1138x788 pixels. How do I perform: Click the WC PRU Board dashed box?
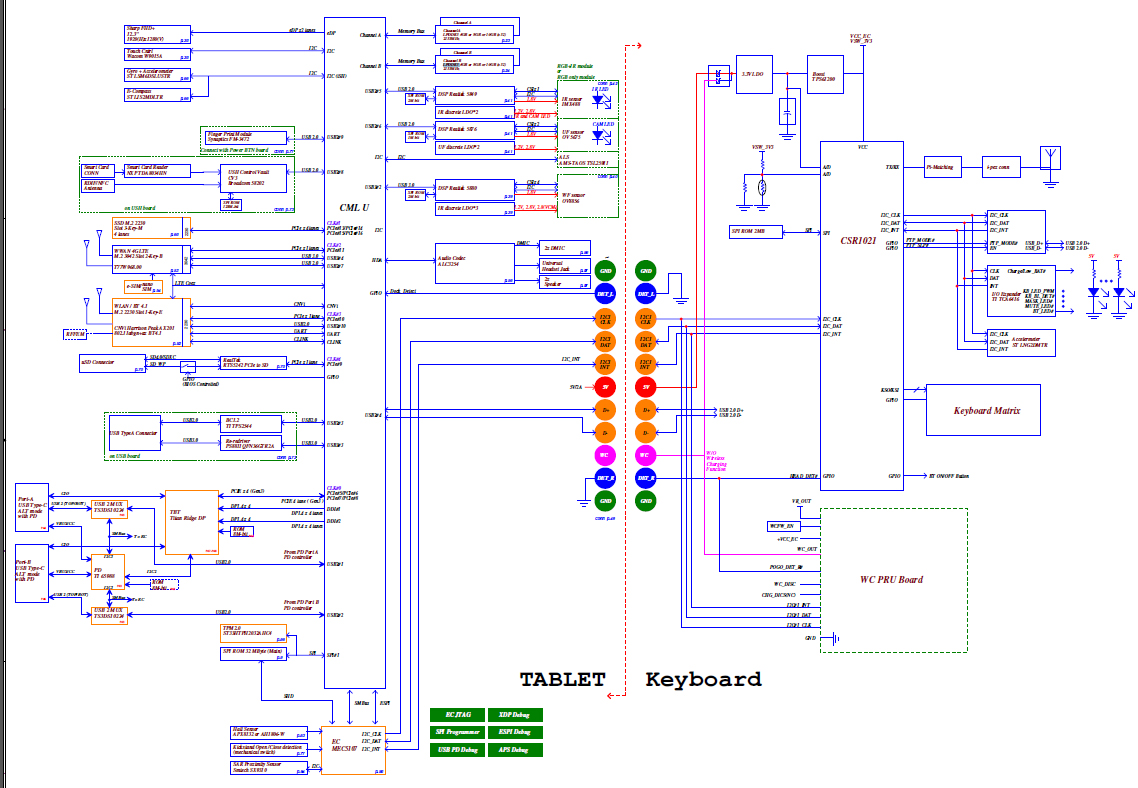coord(892,579)
